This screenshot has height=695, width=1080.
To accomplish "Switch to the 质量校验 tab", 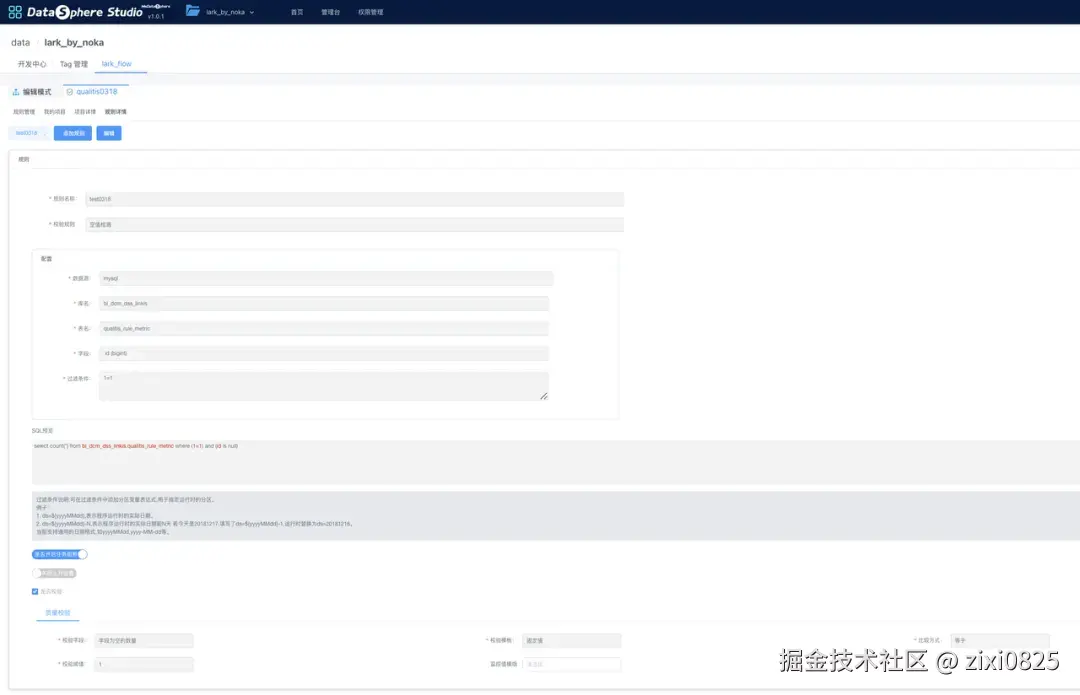I will click(57, 612).
